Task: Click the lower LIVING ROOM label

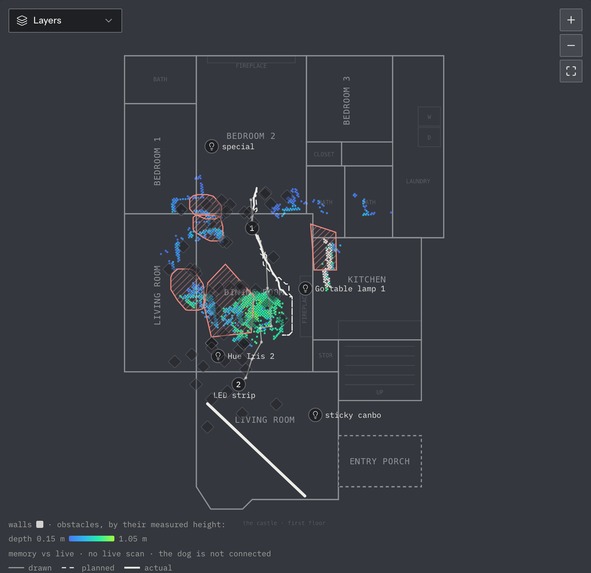Action: click(x=265, y=420)
